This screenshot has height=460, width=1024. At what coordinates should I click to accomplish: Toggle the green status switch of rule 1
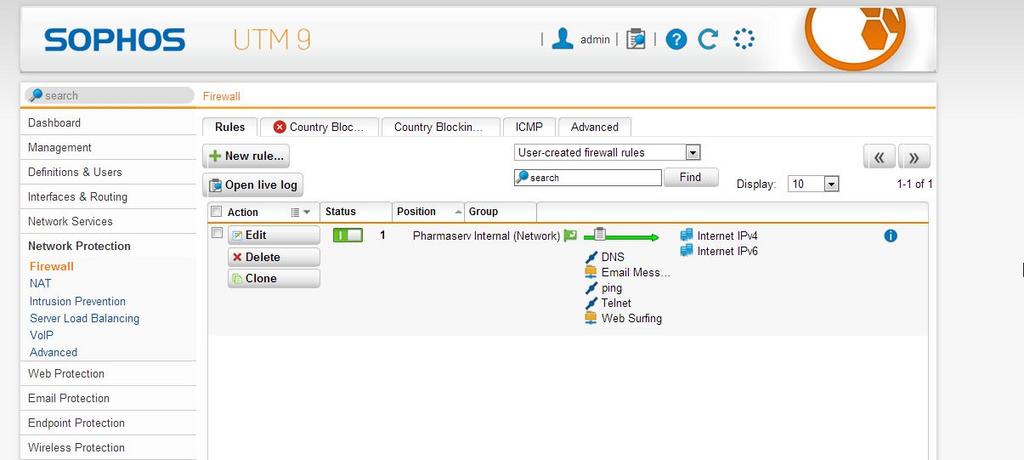(347, 235)
